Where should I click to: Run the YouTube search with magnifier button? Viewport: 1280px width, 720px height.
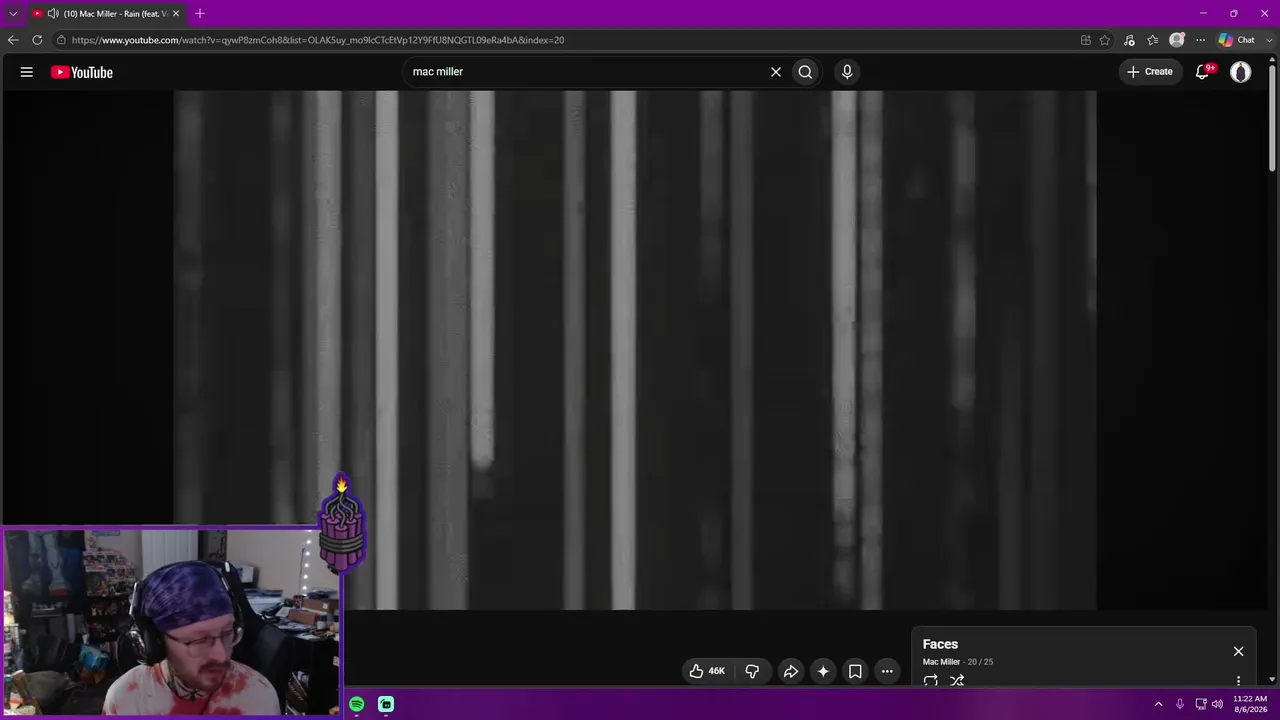tap(805, 72)
